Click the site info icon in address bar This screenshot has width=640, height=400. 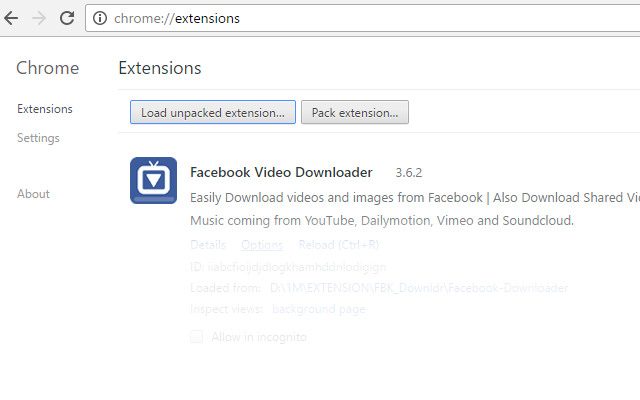pyautogui.click(x=100, y=18)
